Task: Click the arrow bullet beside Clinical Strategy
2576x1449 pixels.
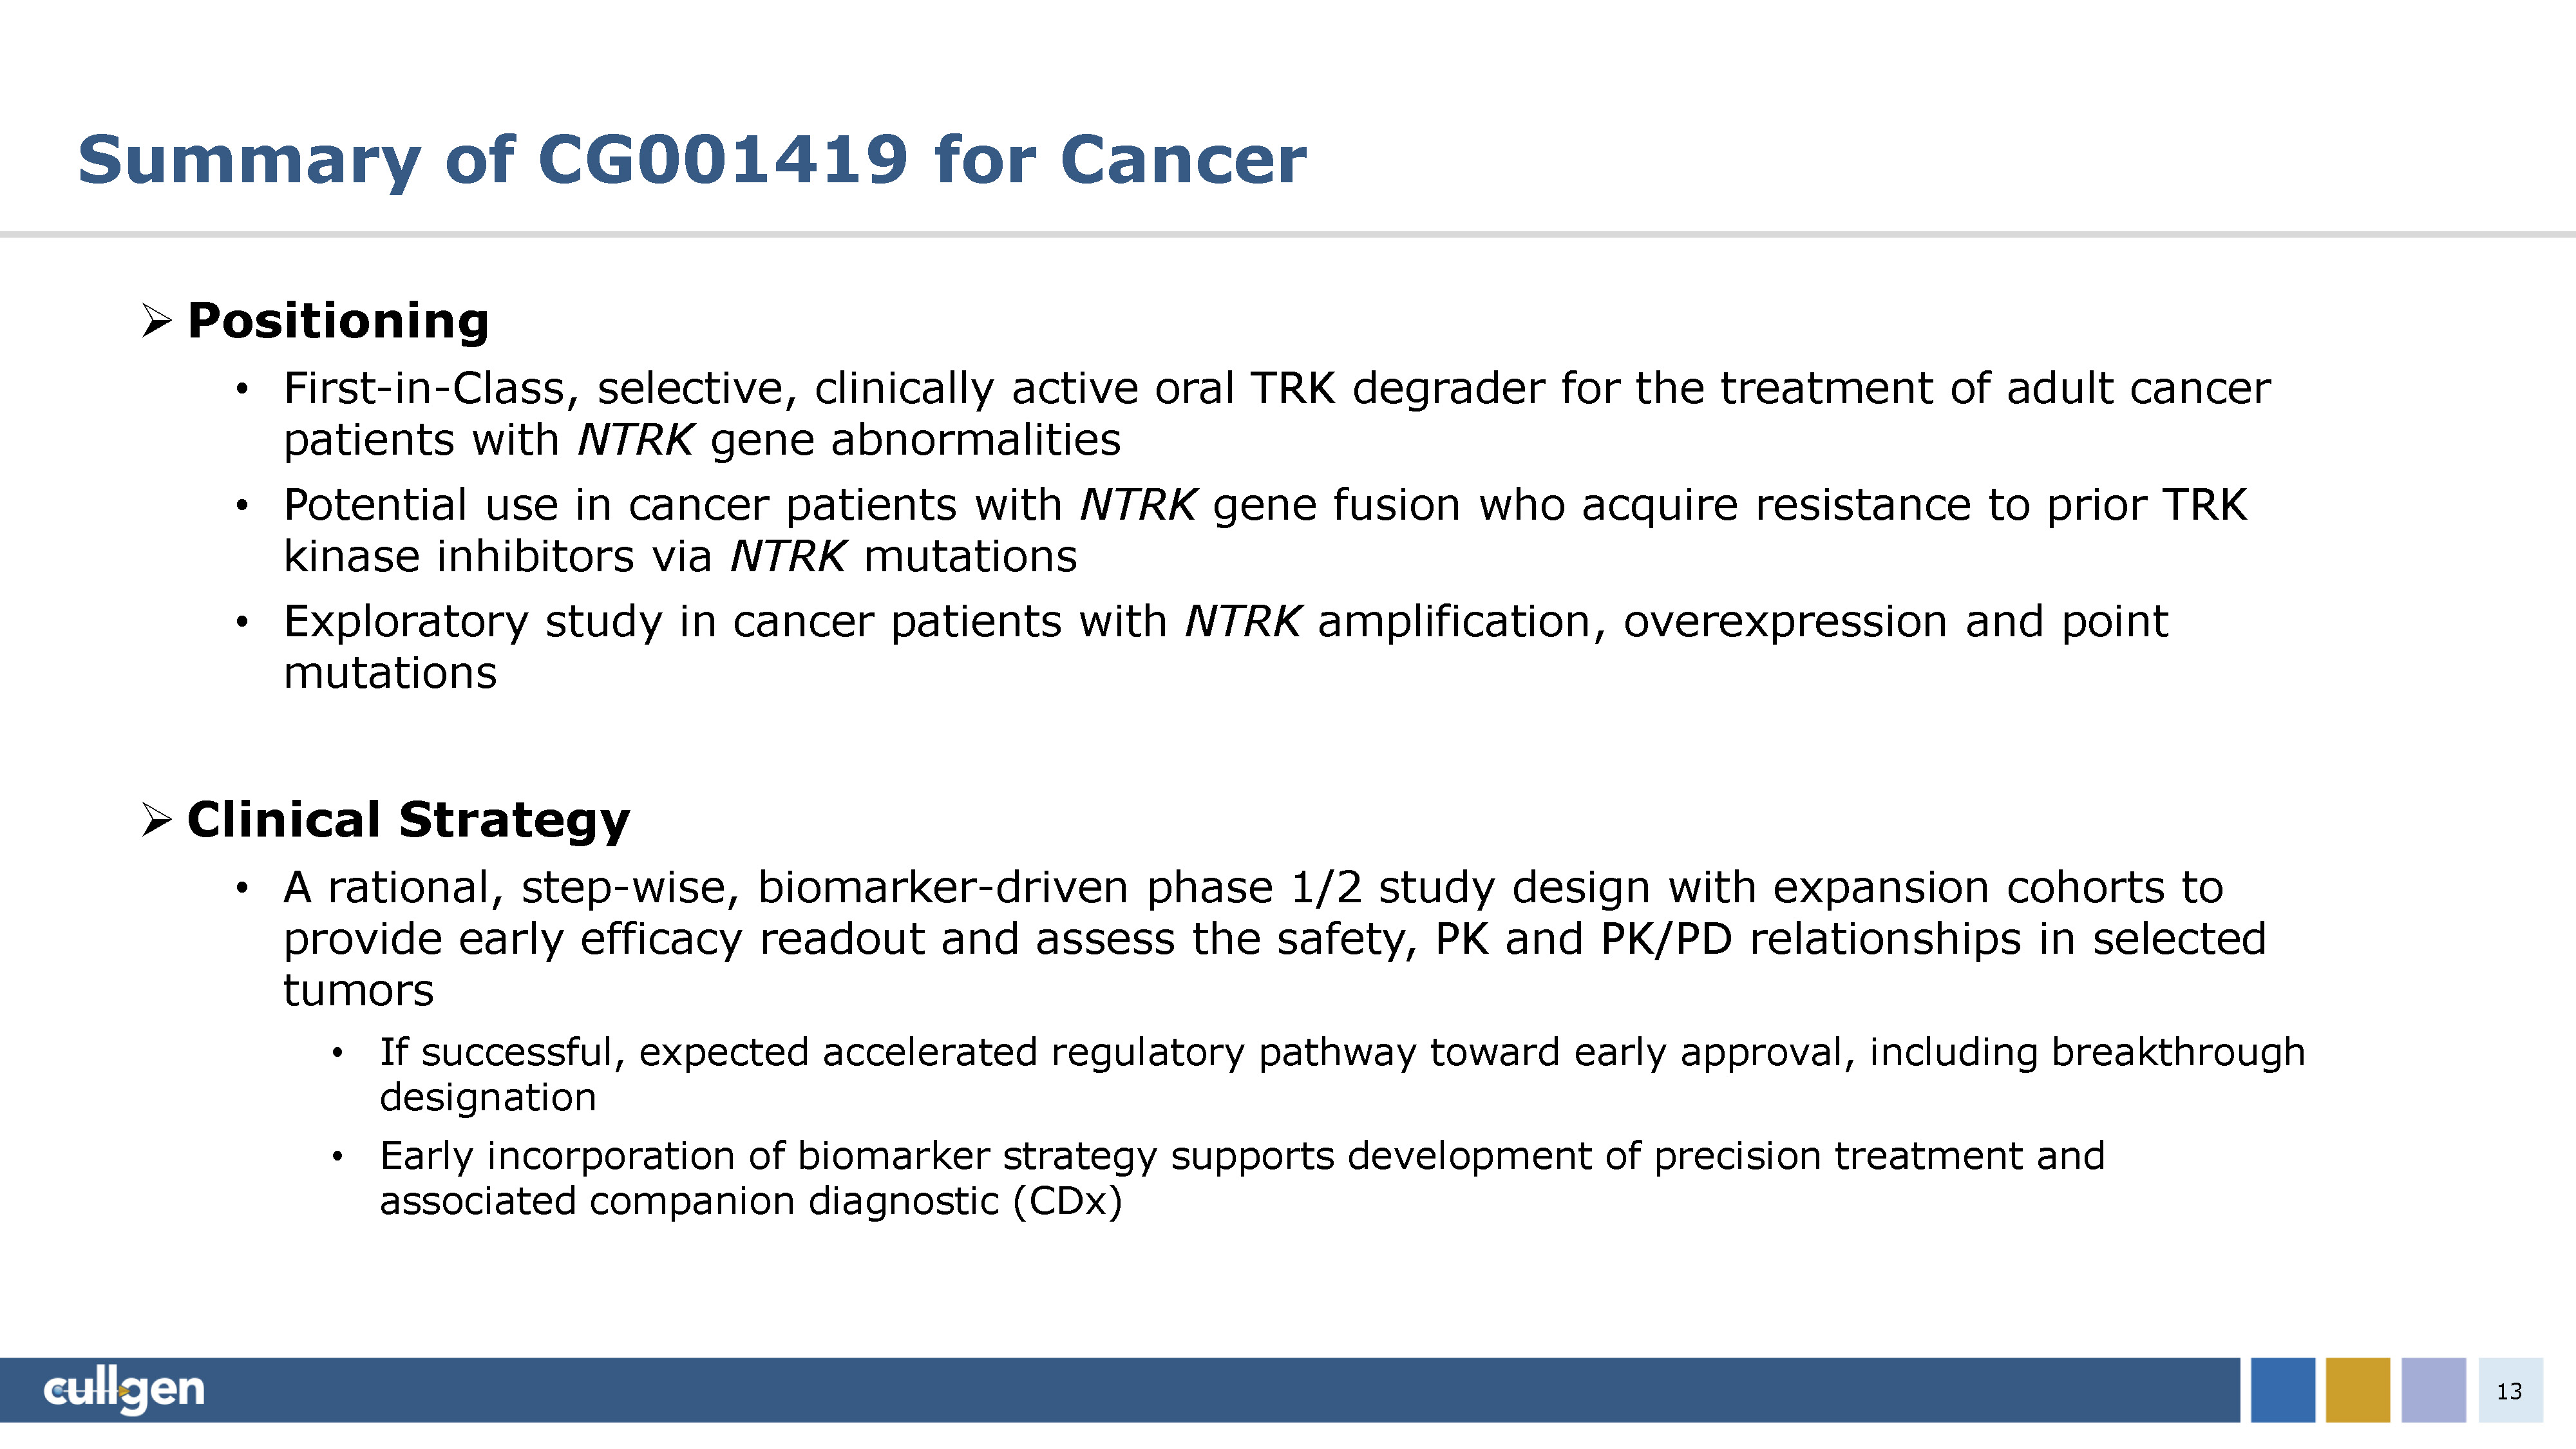Action: tap(157, 820)
